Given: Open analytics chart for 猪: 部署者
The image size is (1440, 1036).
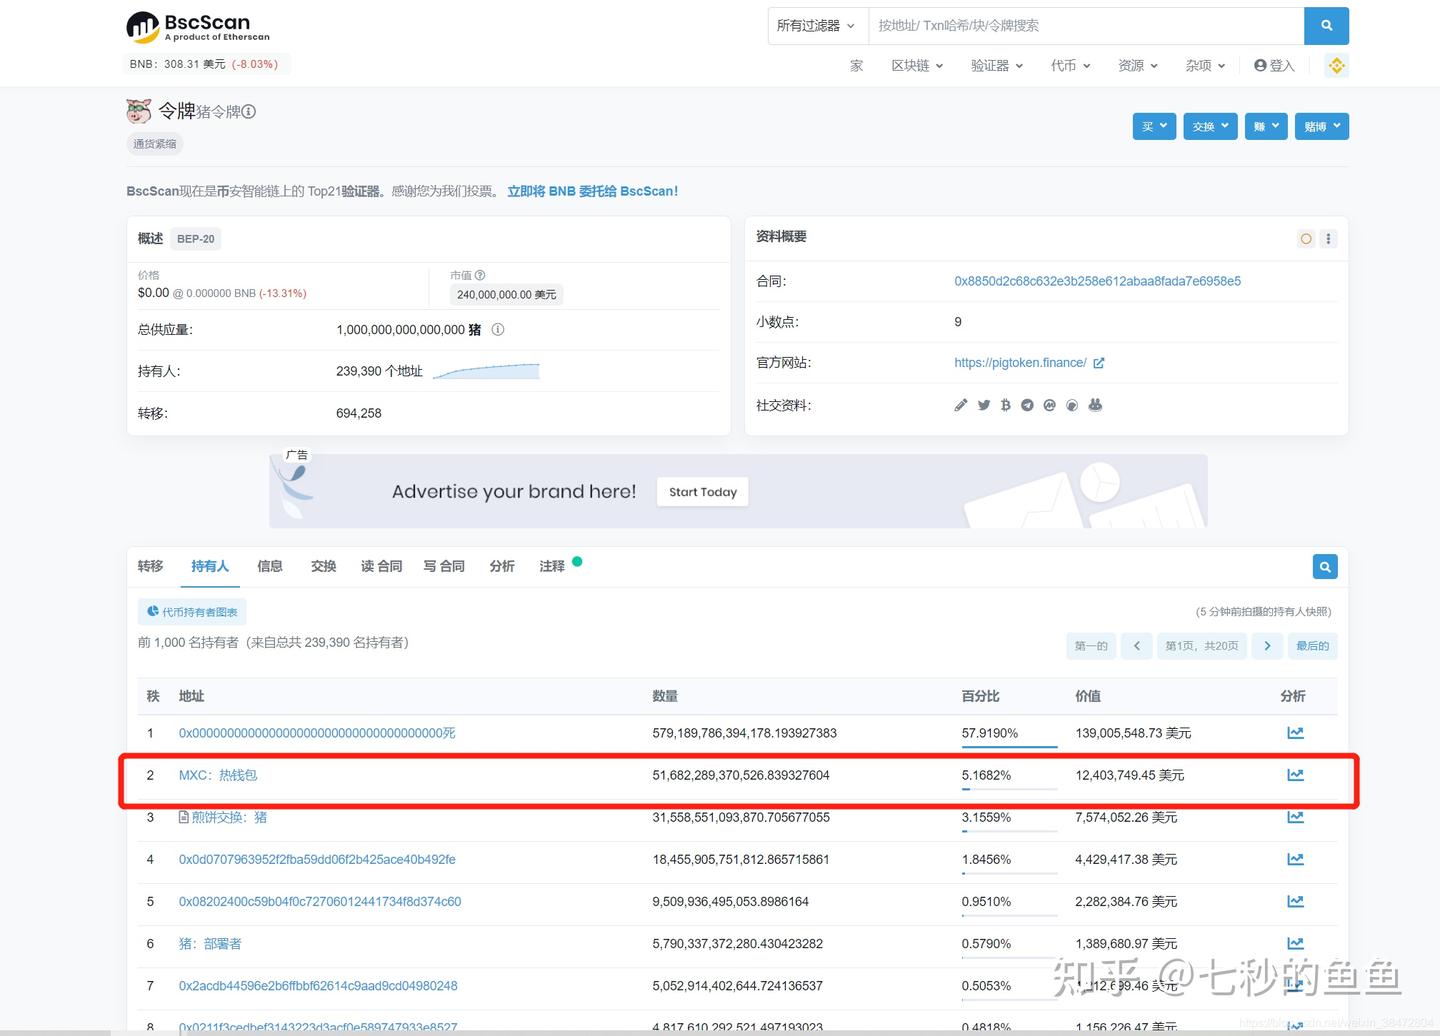Looking at the screenshot, I should point(1295,943).
